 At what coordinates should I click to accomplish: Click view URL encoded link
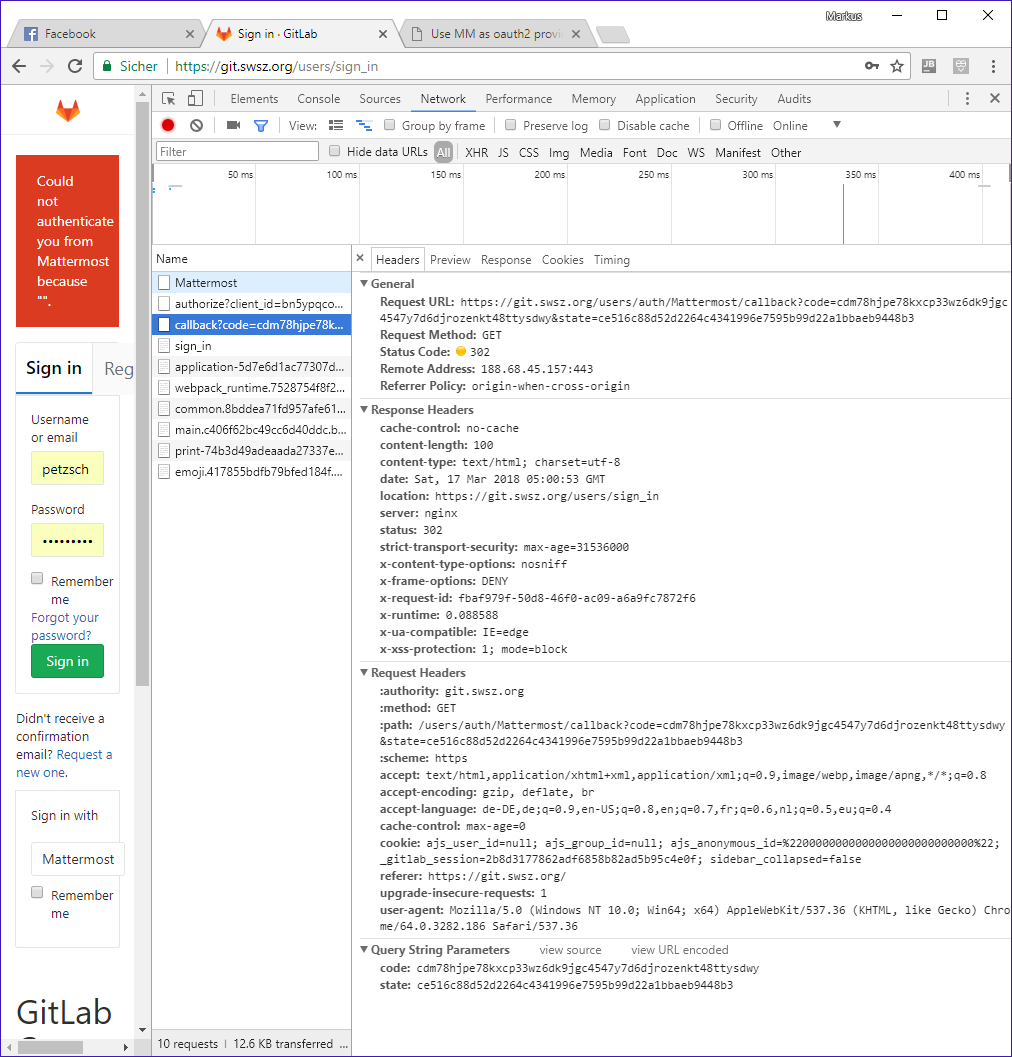680,950
